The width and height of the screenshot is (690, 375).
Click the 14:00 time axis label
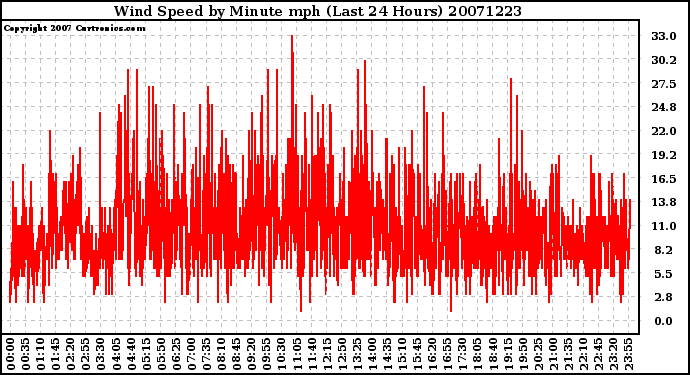(x=372, y=354)
